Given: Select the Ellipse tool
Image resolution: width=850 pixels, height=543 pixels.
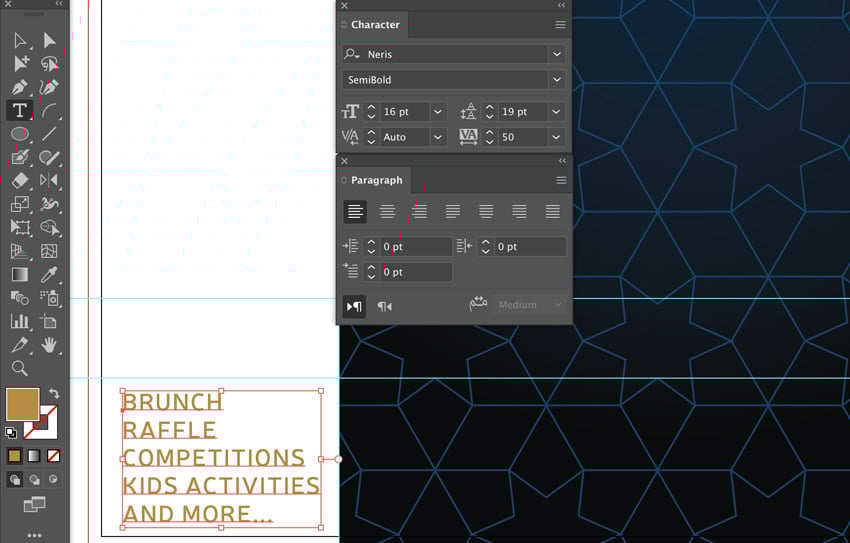Looking at the screenshot, I should 20,133.
